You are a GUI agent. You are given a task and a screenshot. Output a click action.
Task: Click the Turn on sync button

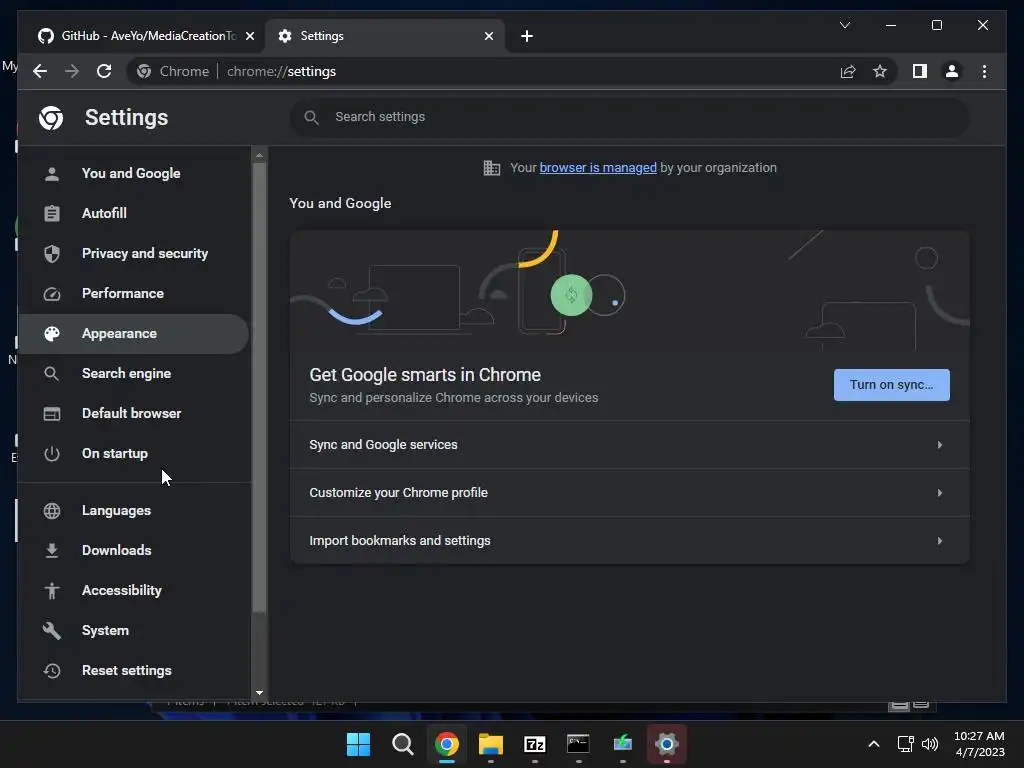[x=891, y=385]
